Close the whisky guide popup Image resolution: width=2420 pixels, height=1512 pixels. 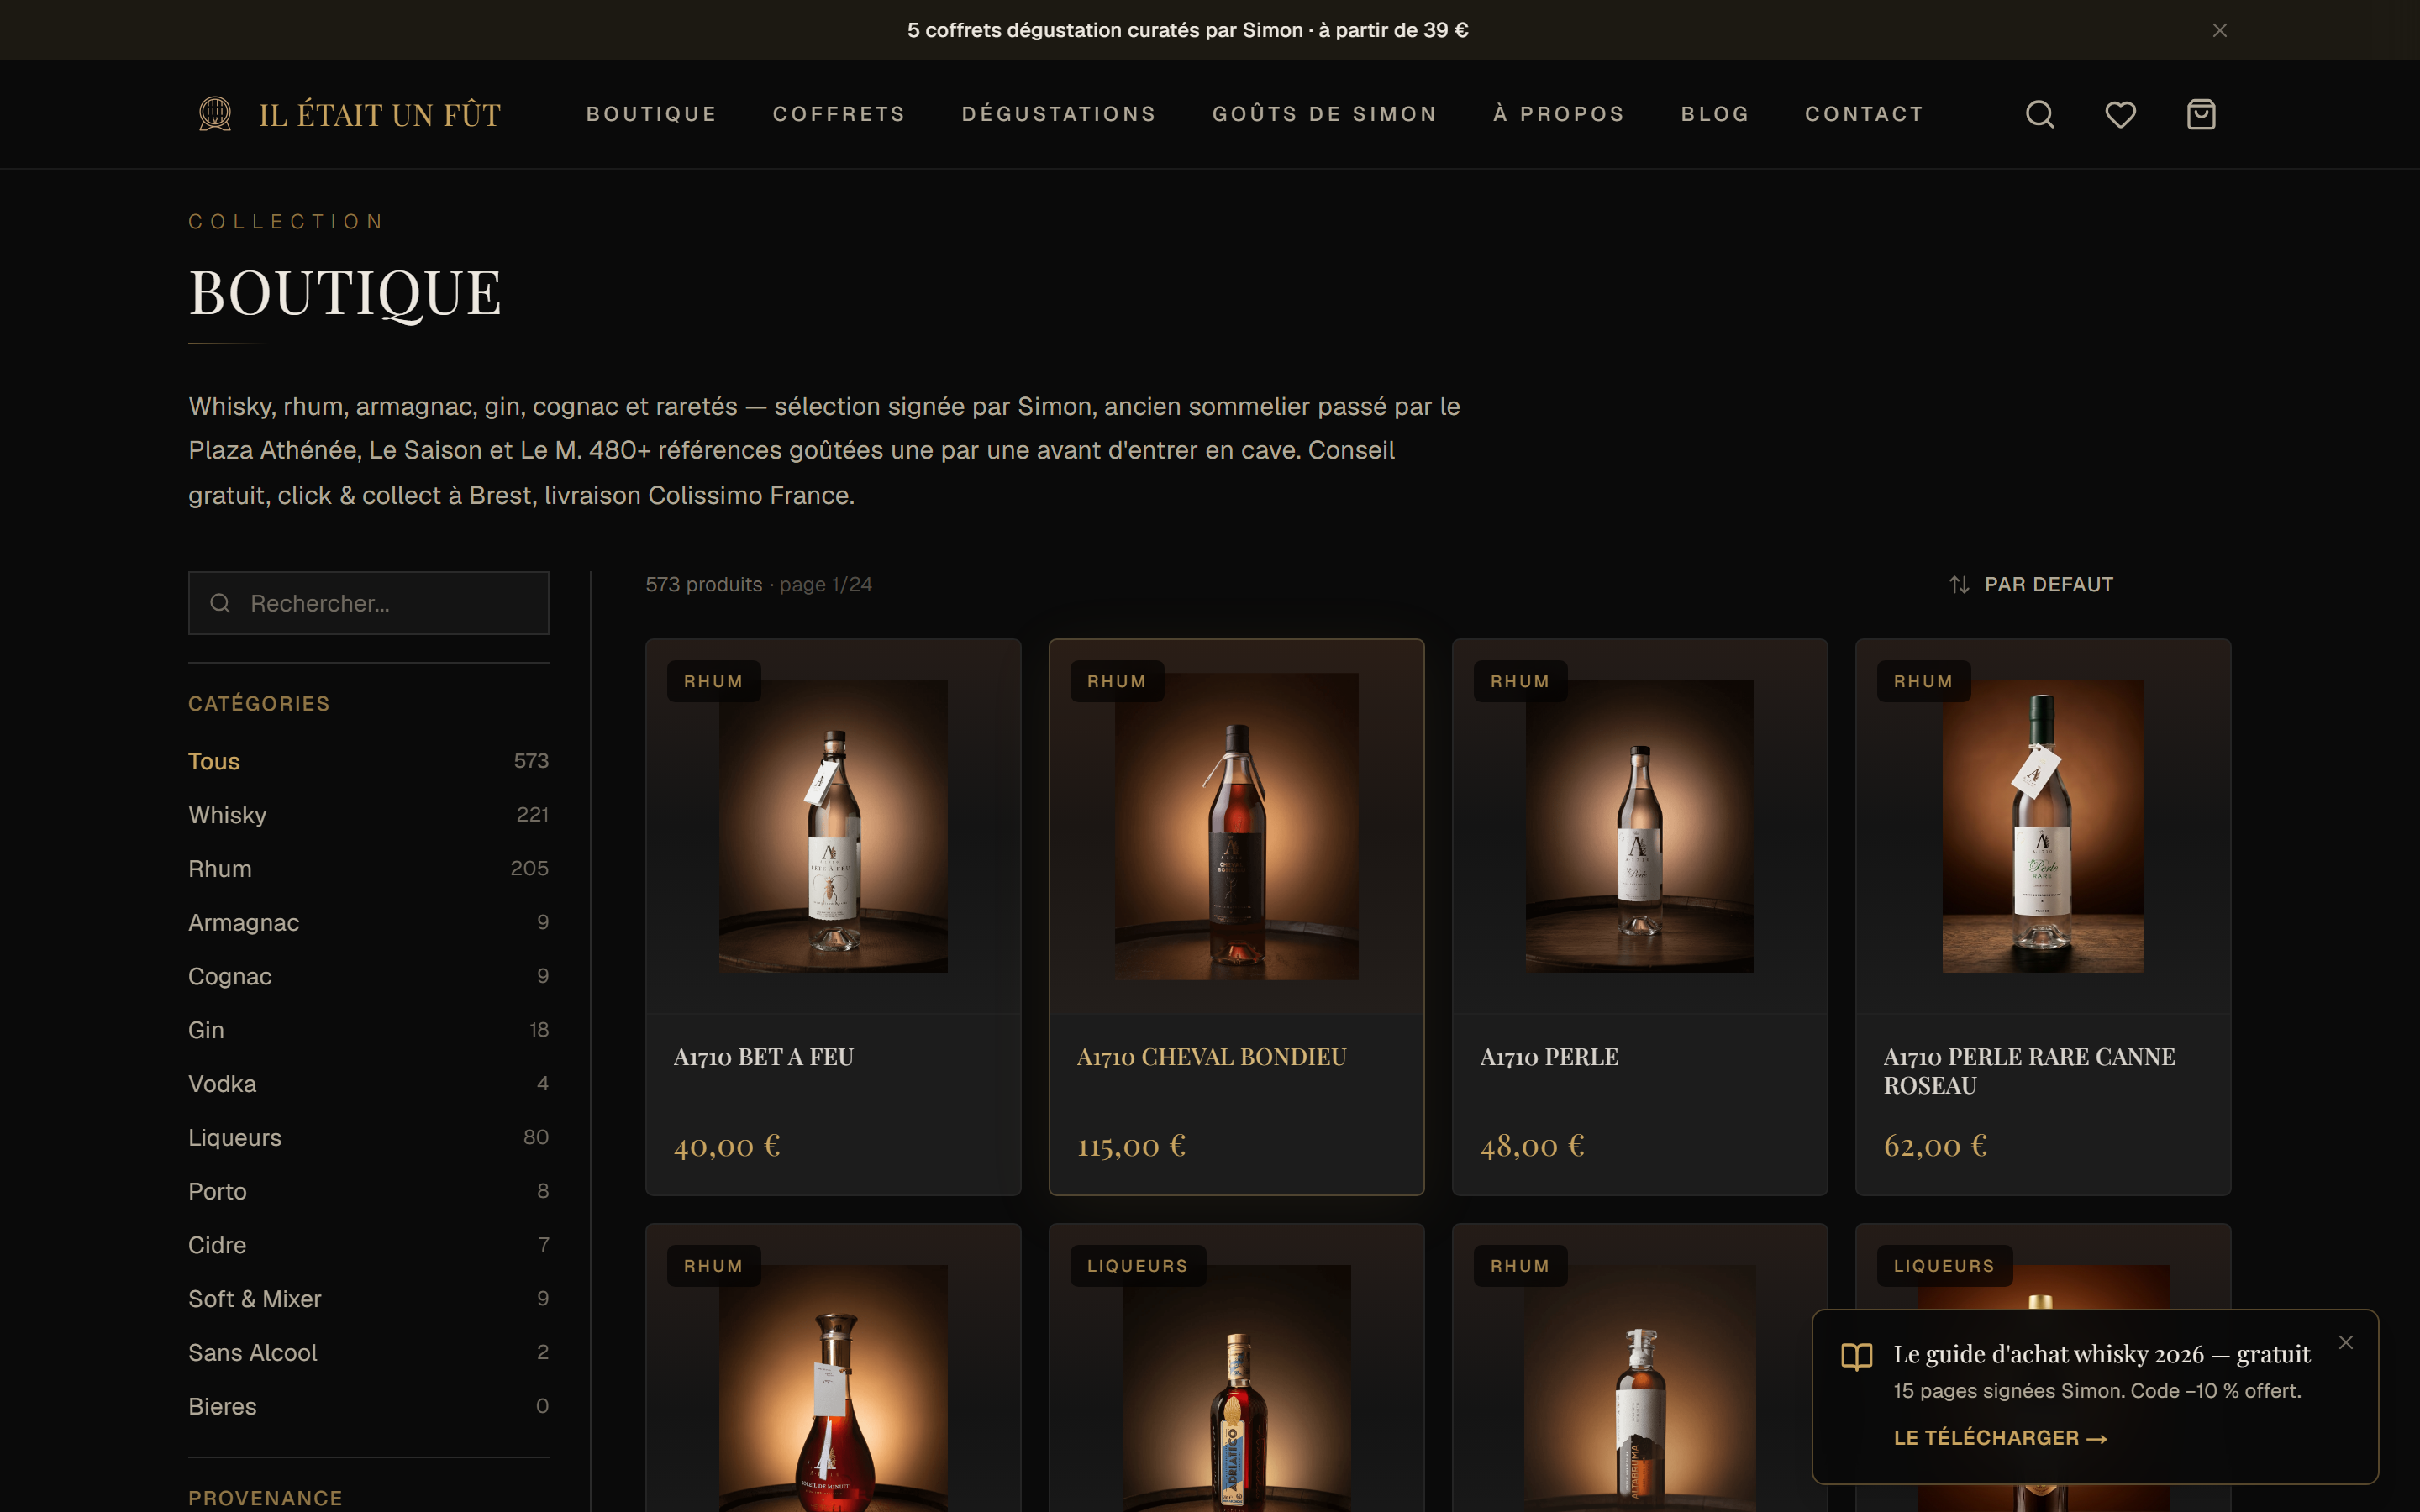pyautogui.click(x=2346, y=1342)
